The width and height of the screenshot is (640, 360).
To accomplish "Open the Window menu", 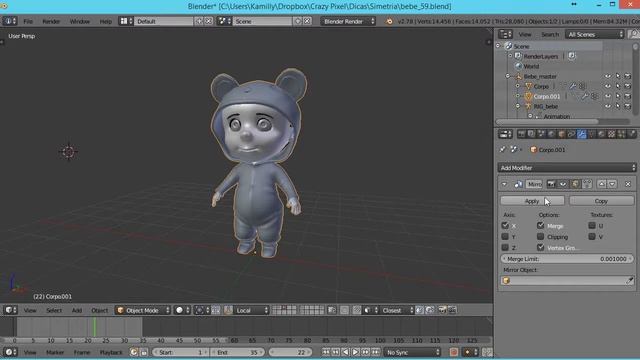I will coord(80,21).
